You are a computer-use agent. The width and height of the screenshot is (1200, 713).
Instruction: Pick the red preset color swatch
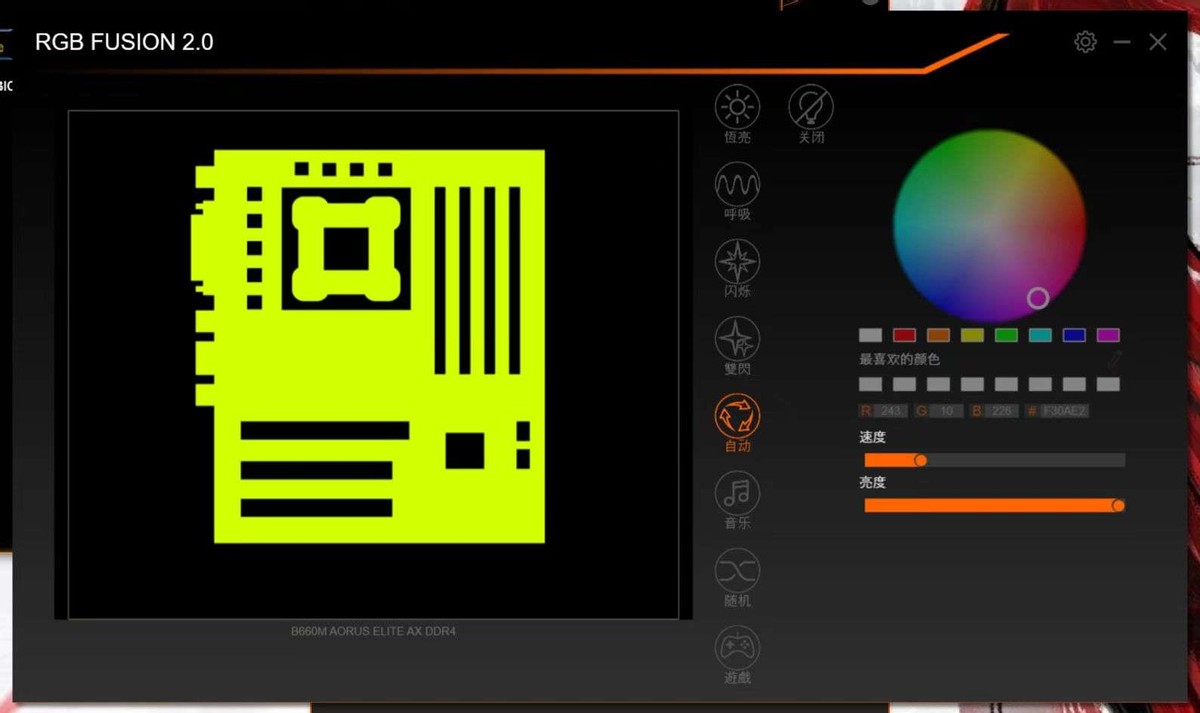[x=904, y=335]
